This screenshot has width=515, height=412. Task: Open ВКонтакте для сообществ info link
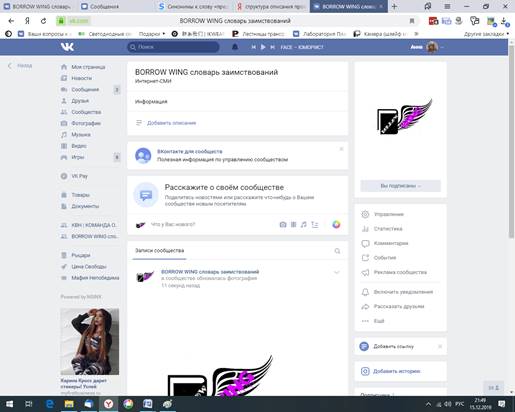(190, 151)
